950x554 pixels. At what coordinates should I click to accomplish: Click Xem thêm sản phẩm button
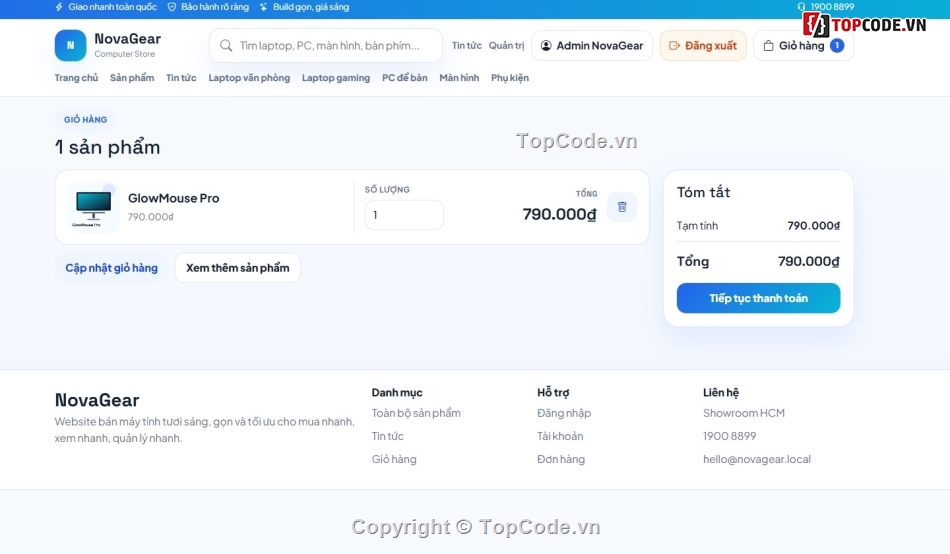coord(238,268)
